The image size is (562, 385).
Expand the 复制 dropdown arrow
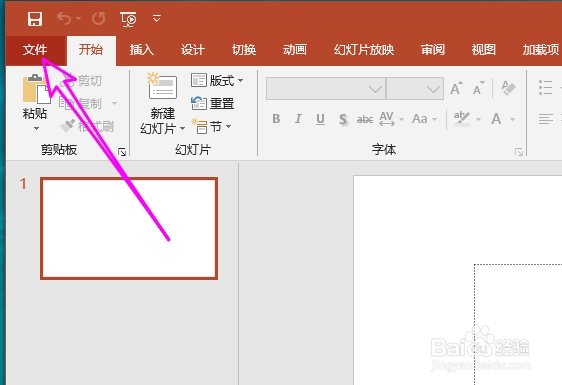114,103
